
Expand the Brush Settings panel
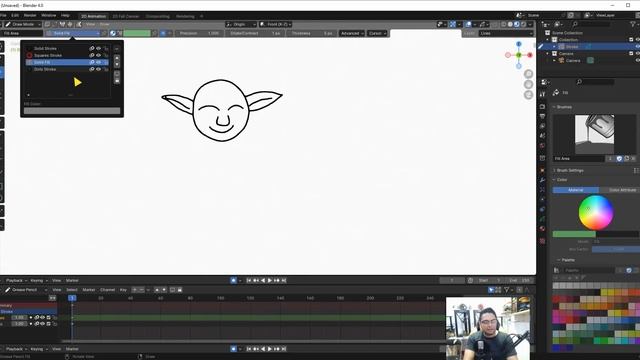570,170
